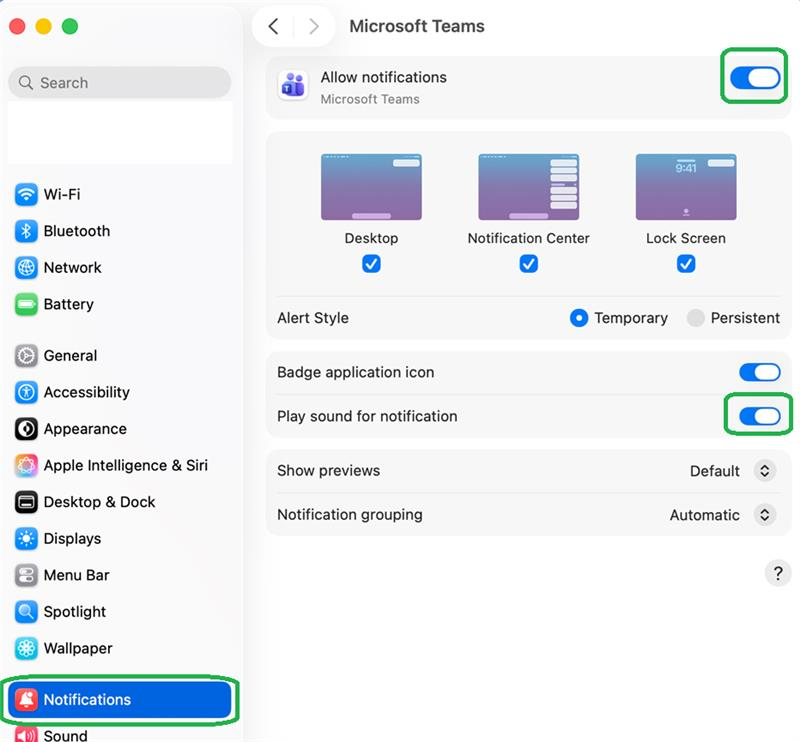Open the Displays pane
Viewport: 800px width, 742px height.
tap(120, 539)
